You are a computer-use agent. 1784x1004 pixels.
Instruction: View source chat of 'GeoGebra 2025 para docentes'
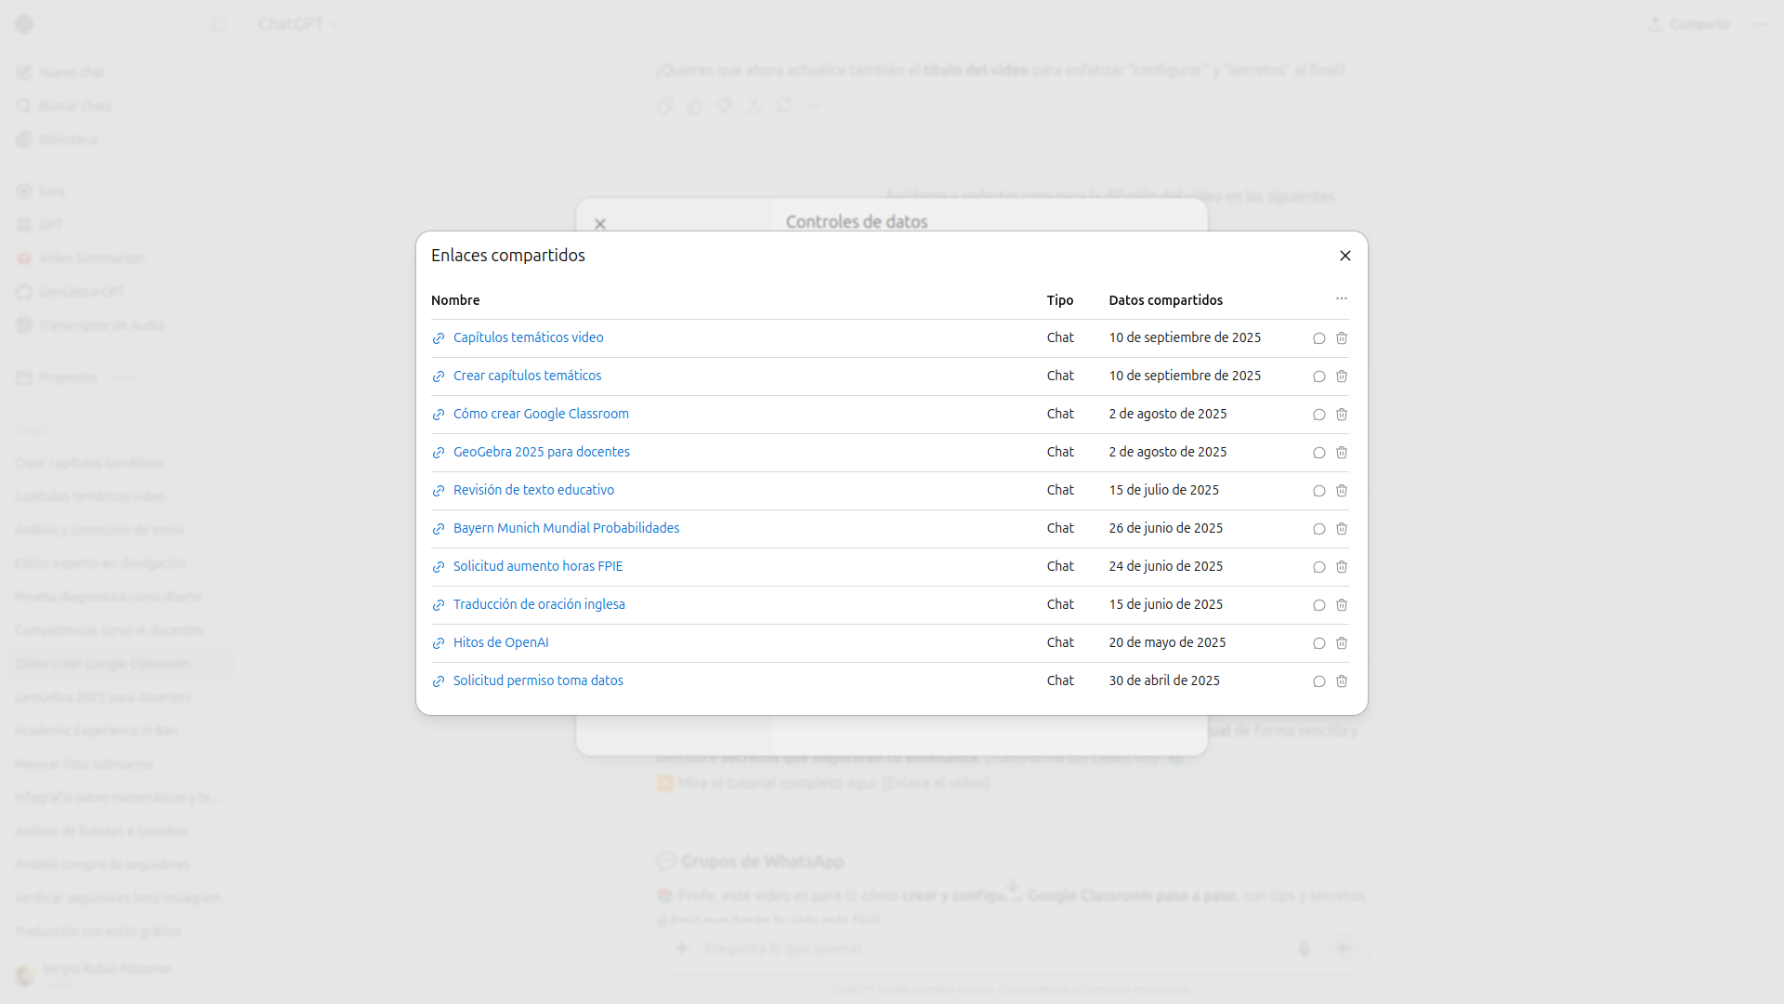click(x=1319, y=453)
